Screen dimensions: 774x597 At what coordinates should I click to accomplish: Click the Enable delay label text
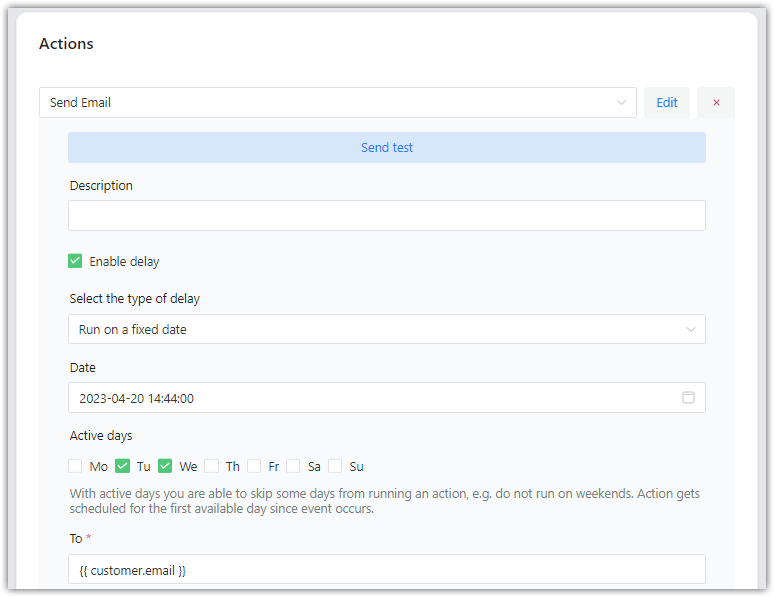coord(124,261)
